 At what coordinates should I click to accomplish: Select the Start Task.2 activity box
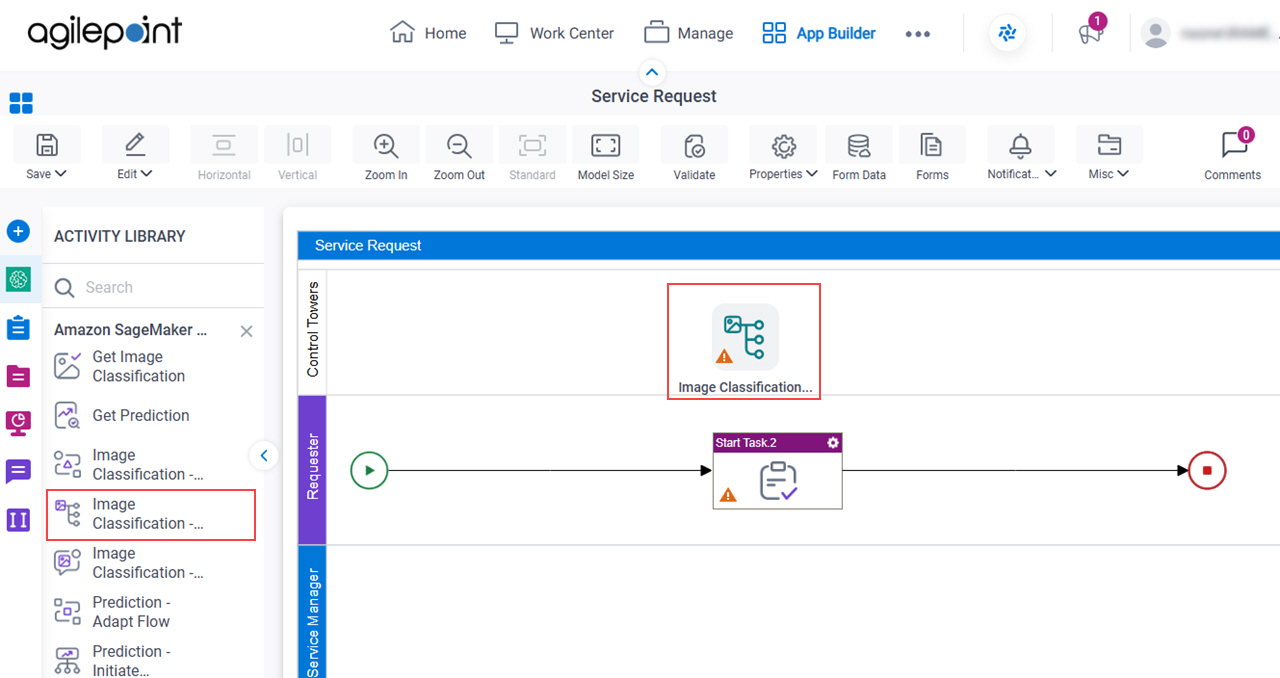click(777, 471)
